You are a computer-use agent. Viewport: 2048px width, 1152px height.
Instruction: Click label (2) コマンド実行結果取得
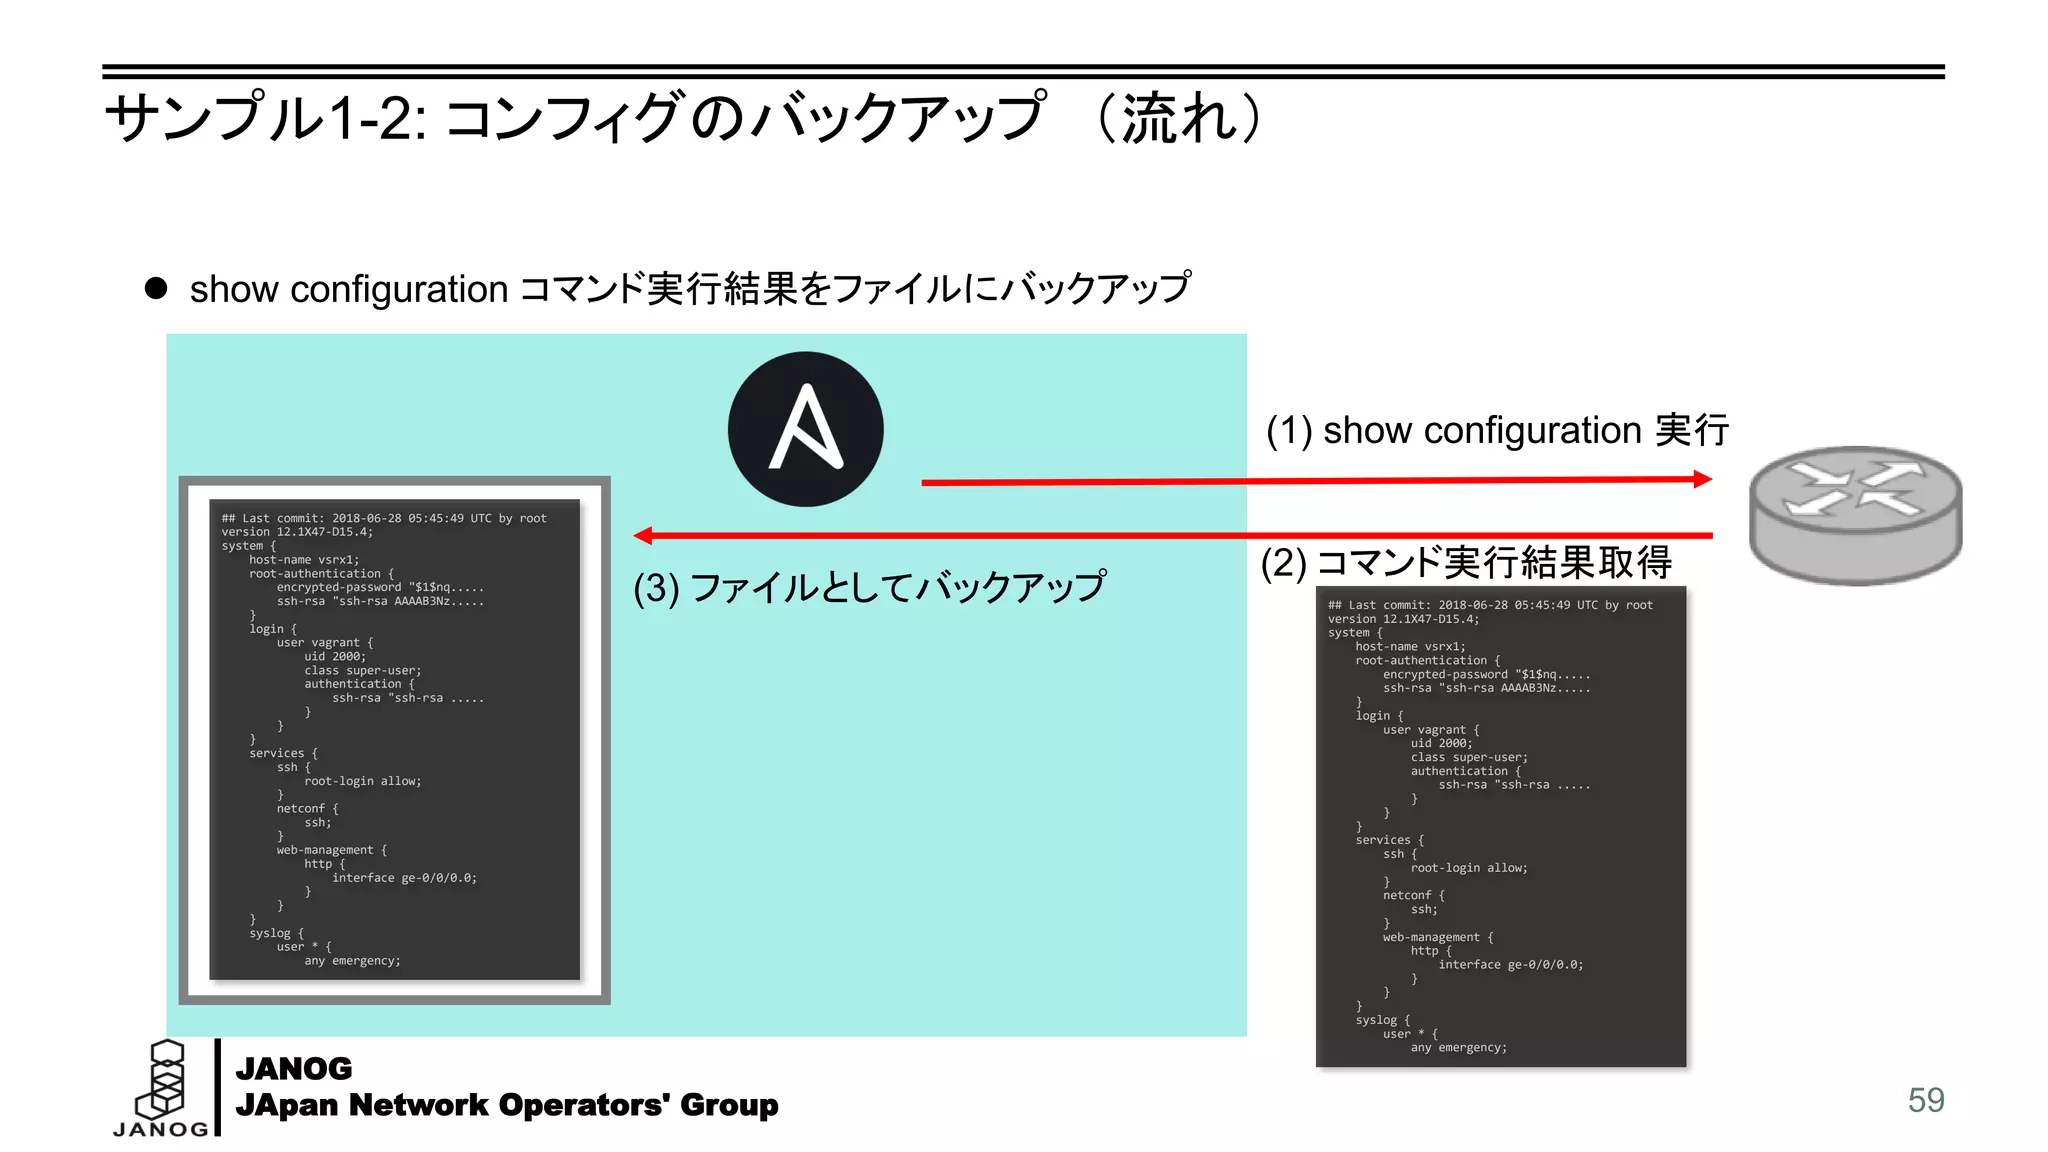point(1466,562)
